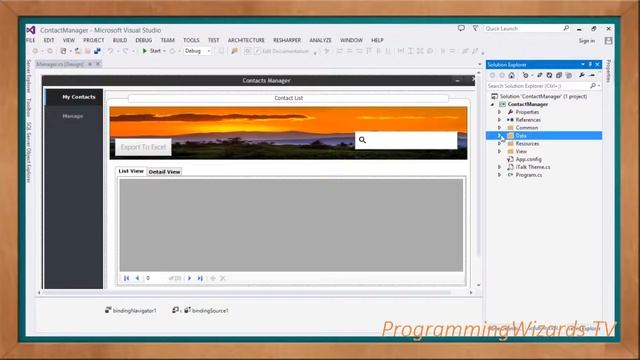This screenshot has width=640, height=360.
Task: Click Refresh icon in Solution Explorer
Action: pos(549,75)
